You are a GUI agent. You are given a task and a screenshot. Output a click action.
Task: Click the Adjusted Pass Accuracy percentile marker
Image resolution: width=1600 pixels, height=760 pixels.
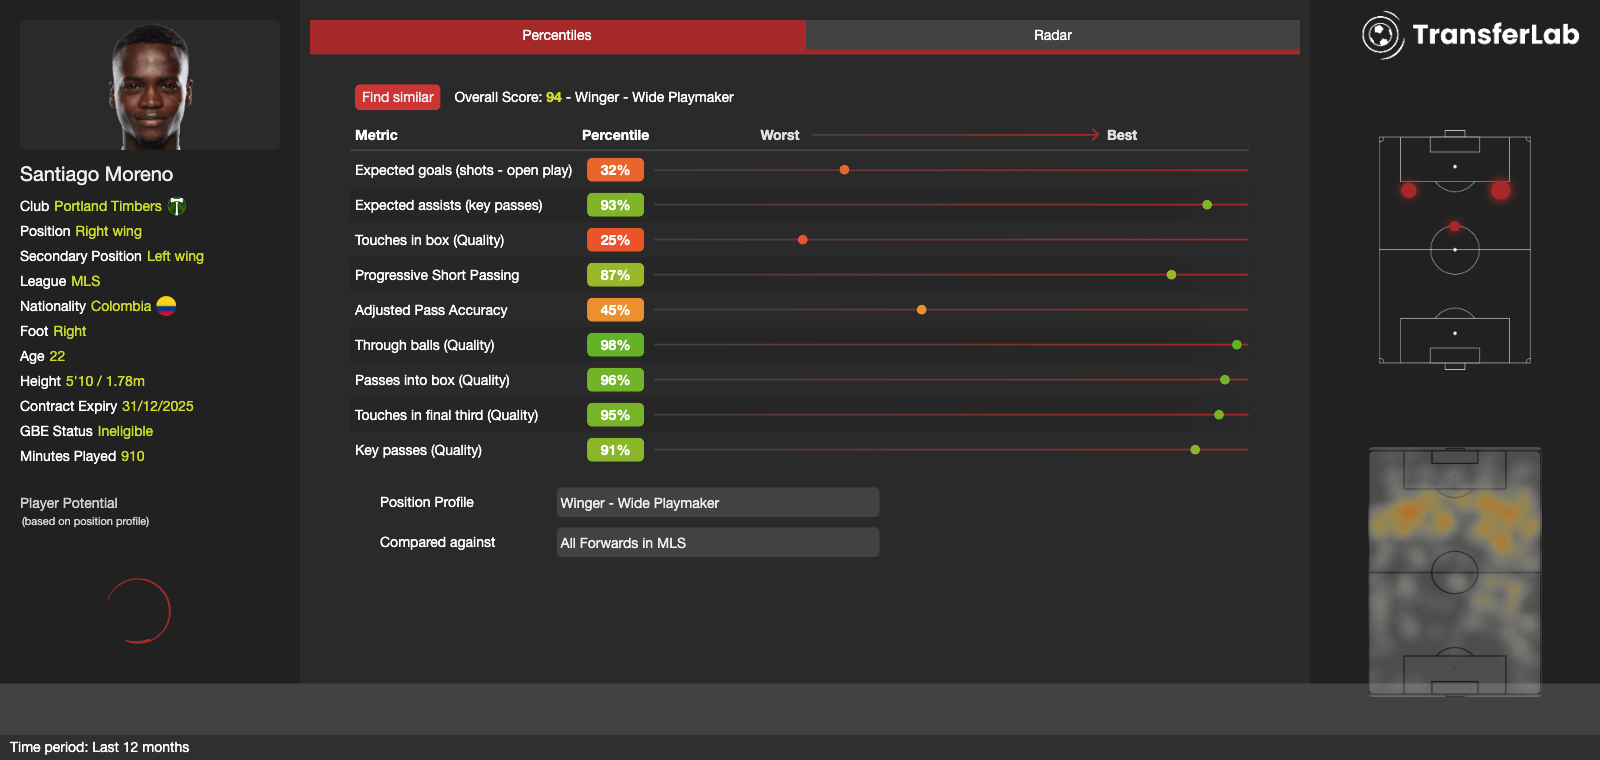[922, 310]
